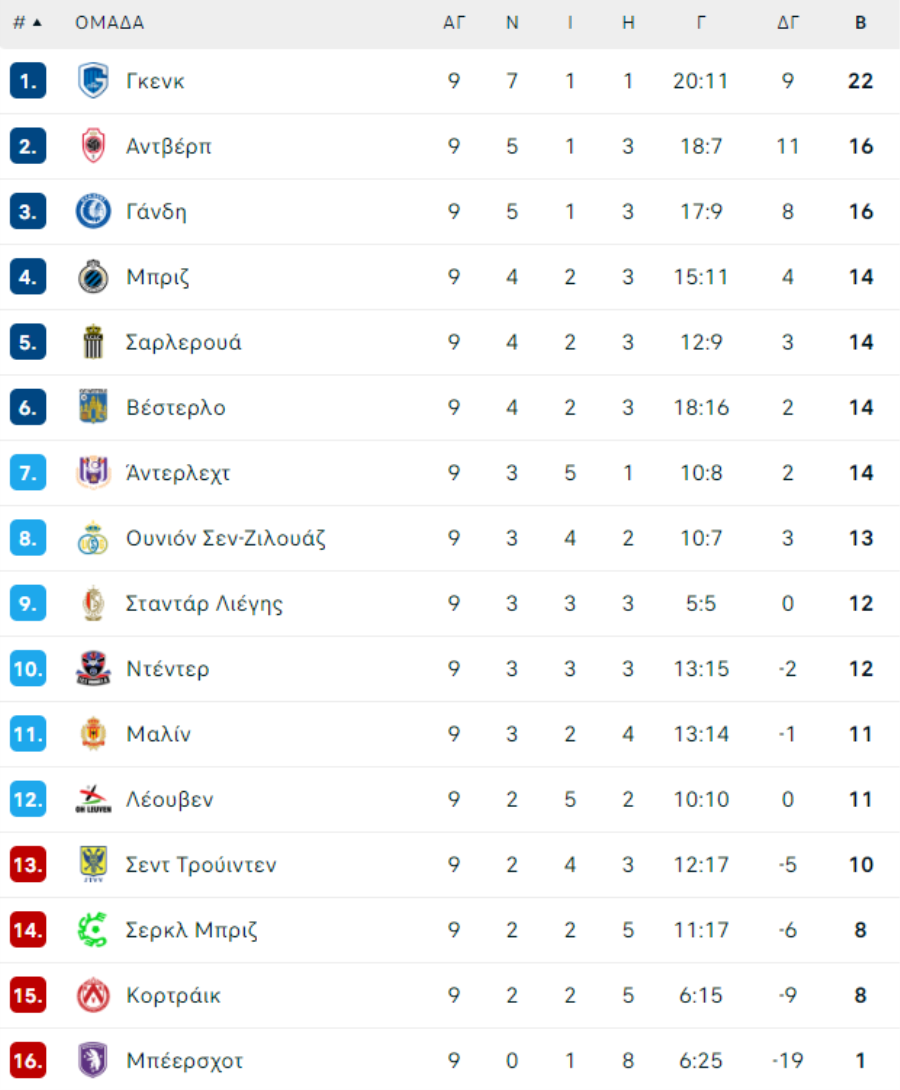Click the Κορτράικ red crest
This screenshot has height=1090, width=900.
pos(93,995)
